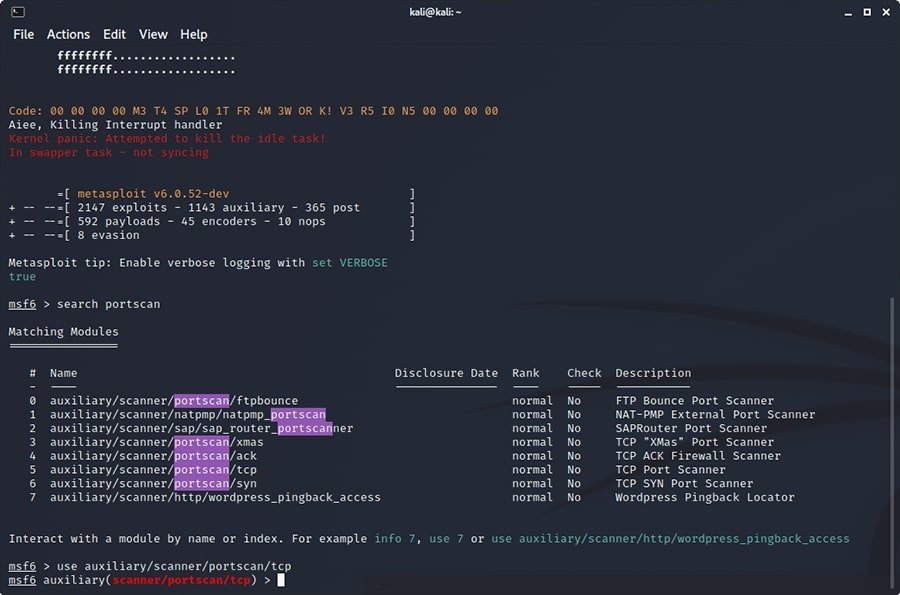Click the auxiliary/scanner/portscan/syn module entry
Image resolution: width=900 pixels, height=595 pixels.
point(153,484)
